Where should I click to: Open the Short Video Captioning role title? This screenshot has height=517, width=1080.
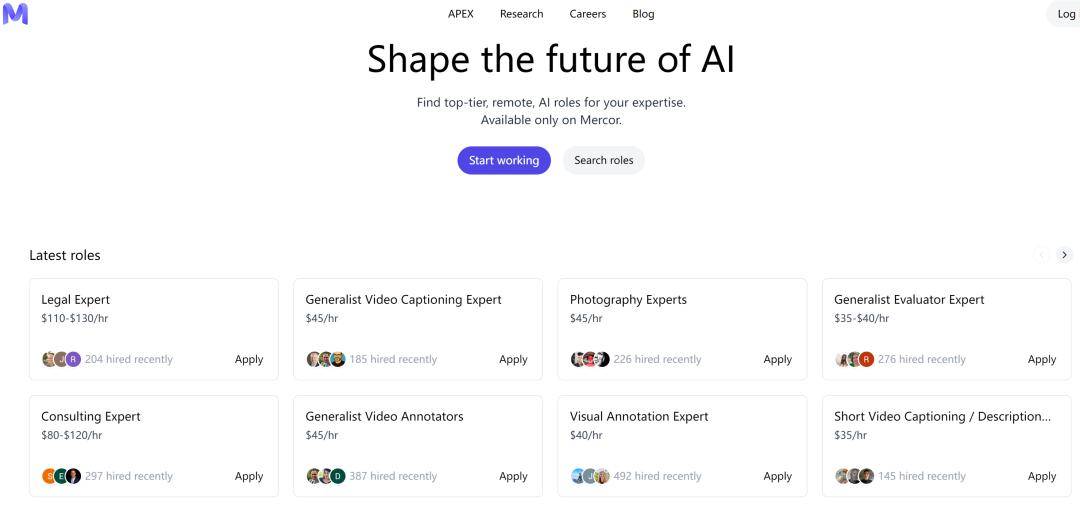coord(942,416)
